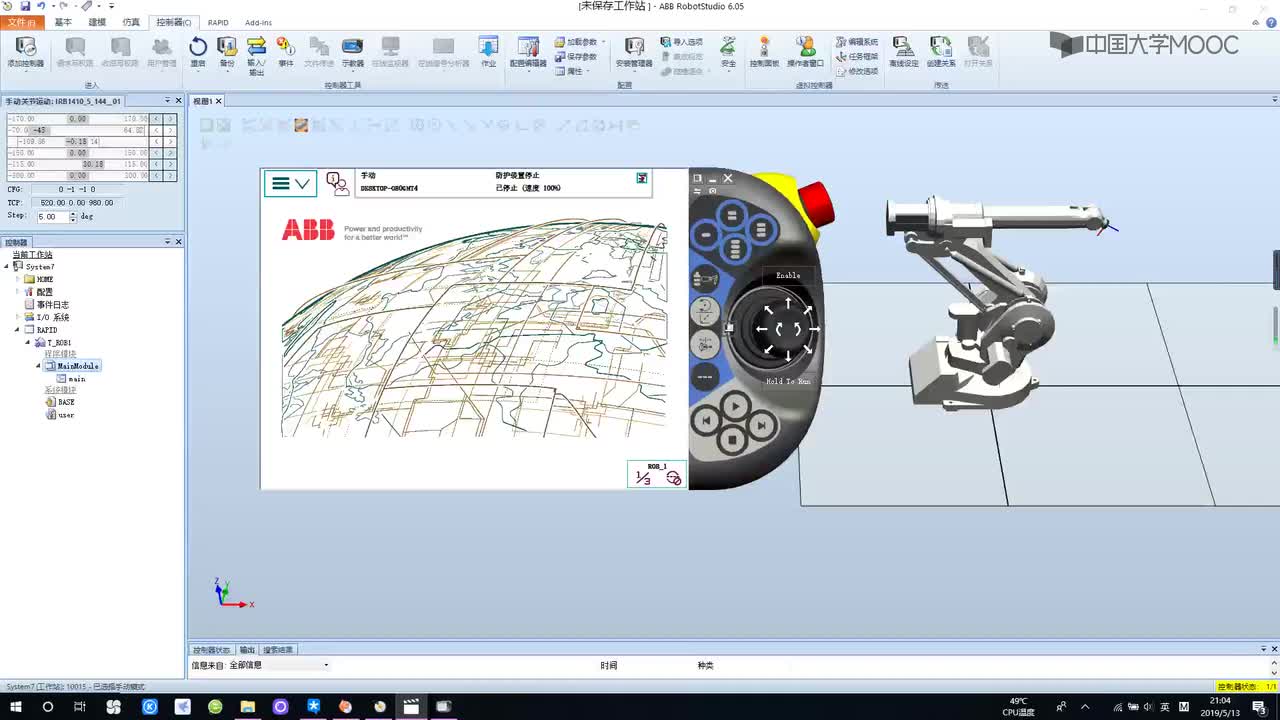Expand the 配置 configuration node

click(x=17, y=292)
